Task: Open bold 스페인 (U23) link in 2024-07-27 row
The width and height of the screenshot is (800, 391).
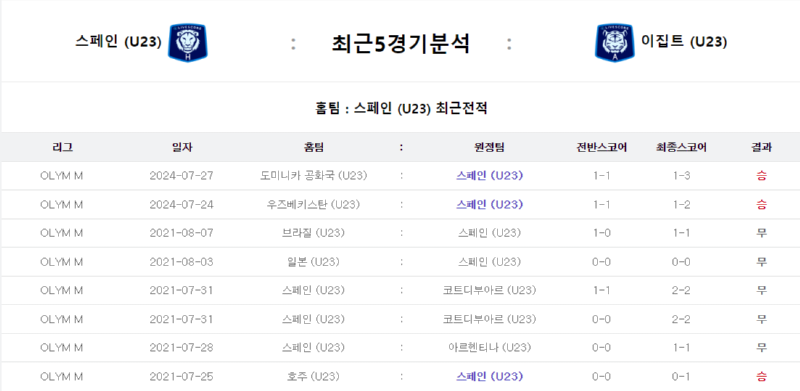Action: pos(490,176)
